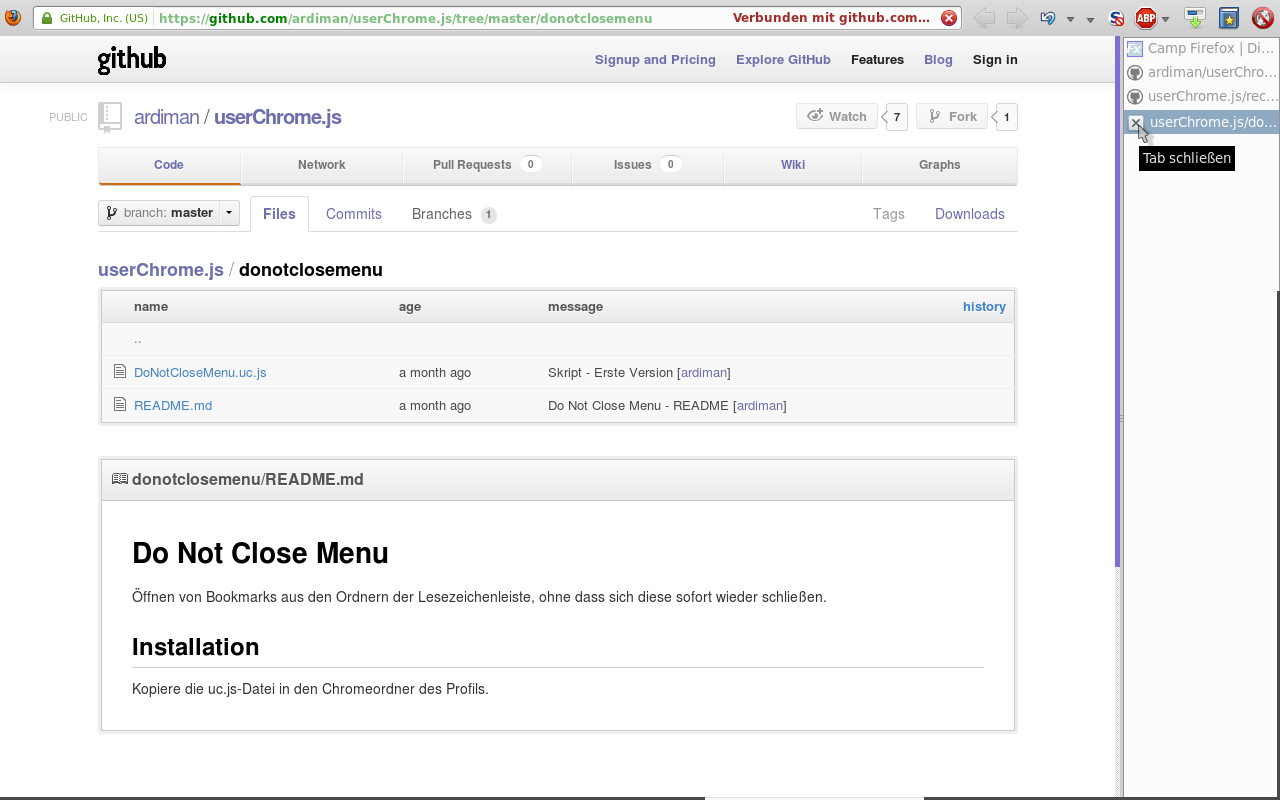Click the 'Do Not Close Menu' README heading
Screen dimensions: 1280x800
260,553
